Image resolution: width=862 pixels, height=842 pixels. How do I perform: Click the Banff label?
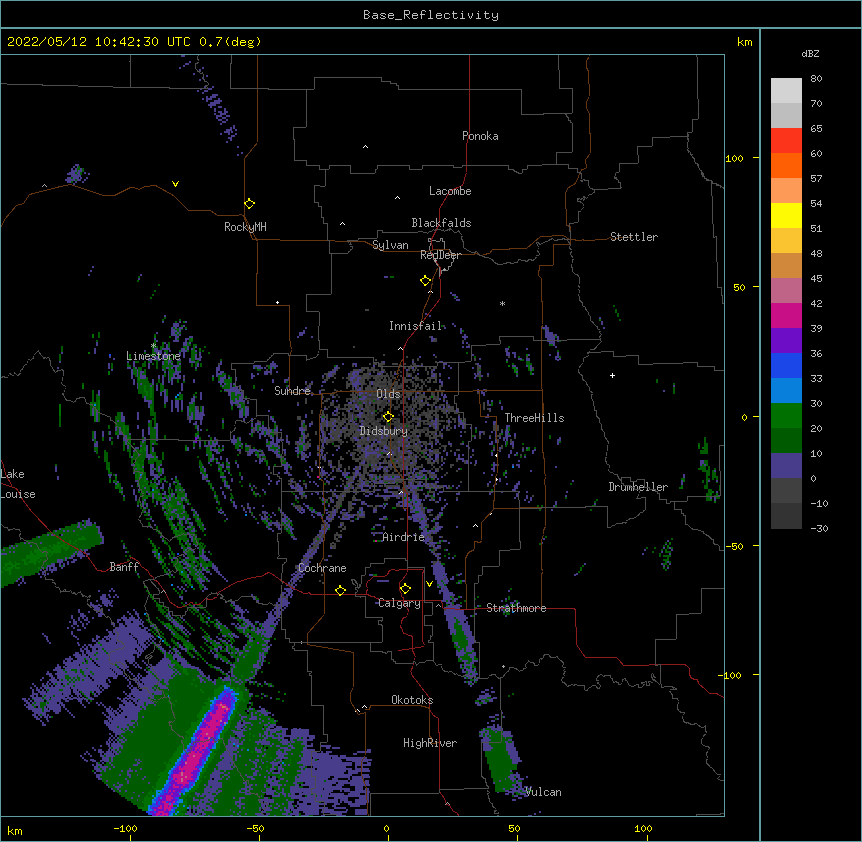click(124, 567)
